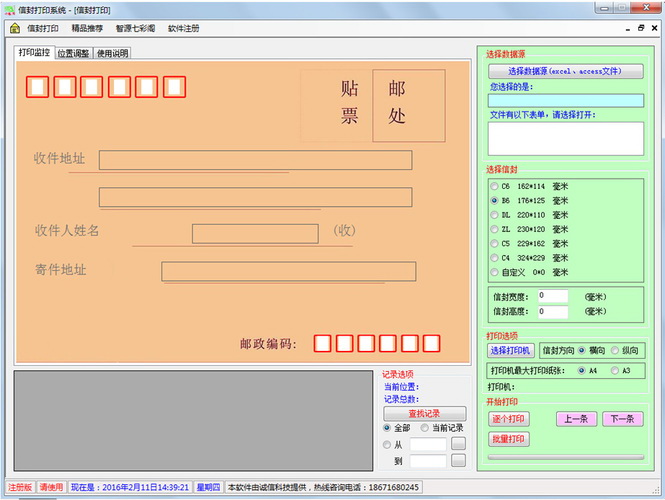This screenshot has width=665, height=500.
Task: Click 星期四 in status bar
Action: pyautogui.click(x=208, y=487)
